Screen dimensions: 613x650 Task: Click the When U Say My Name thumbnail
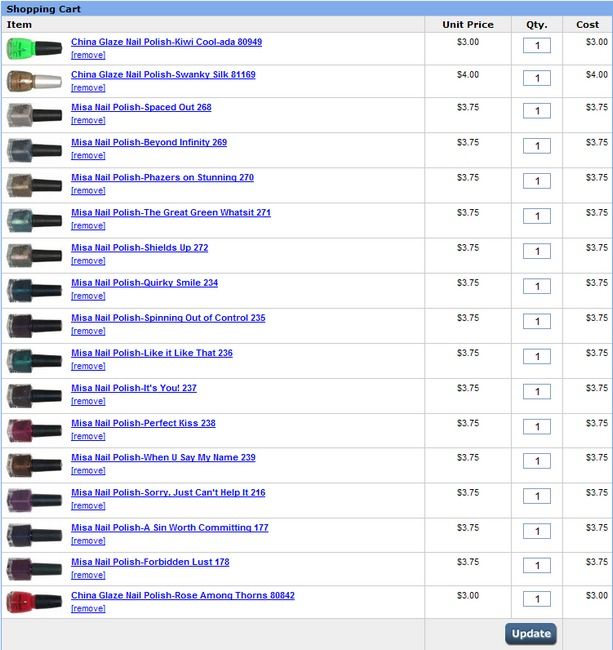pos(34,465)
